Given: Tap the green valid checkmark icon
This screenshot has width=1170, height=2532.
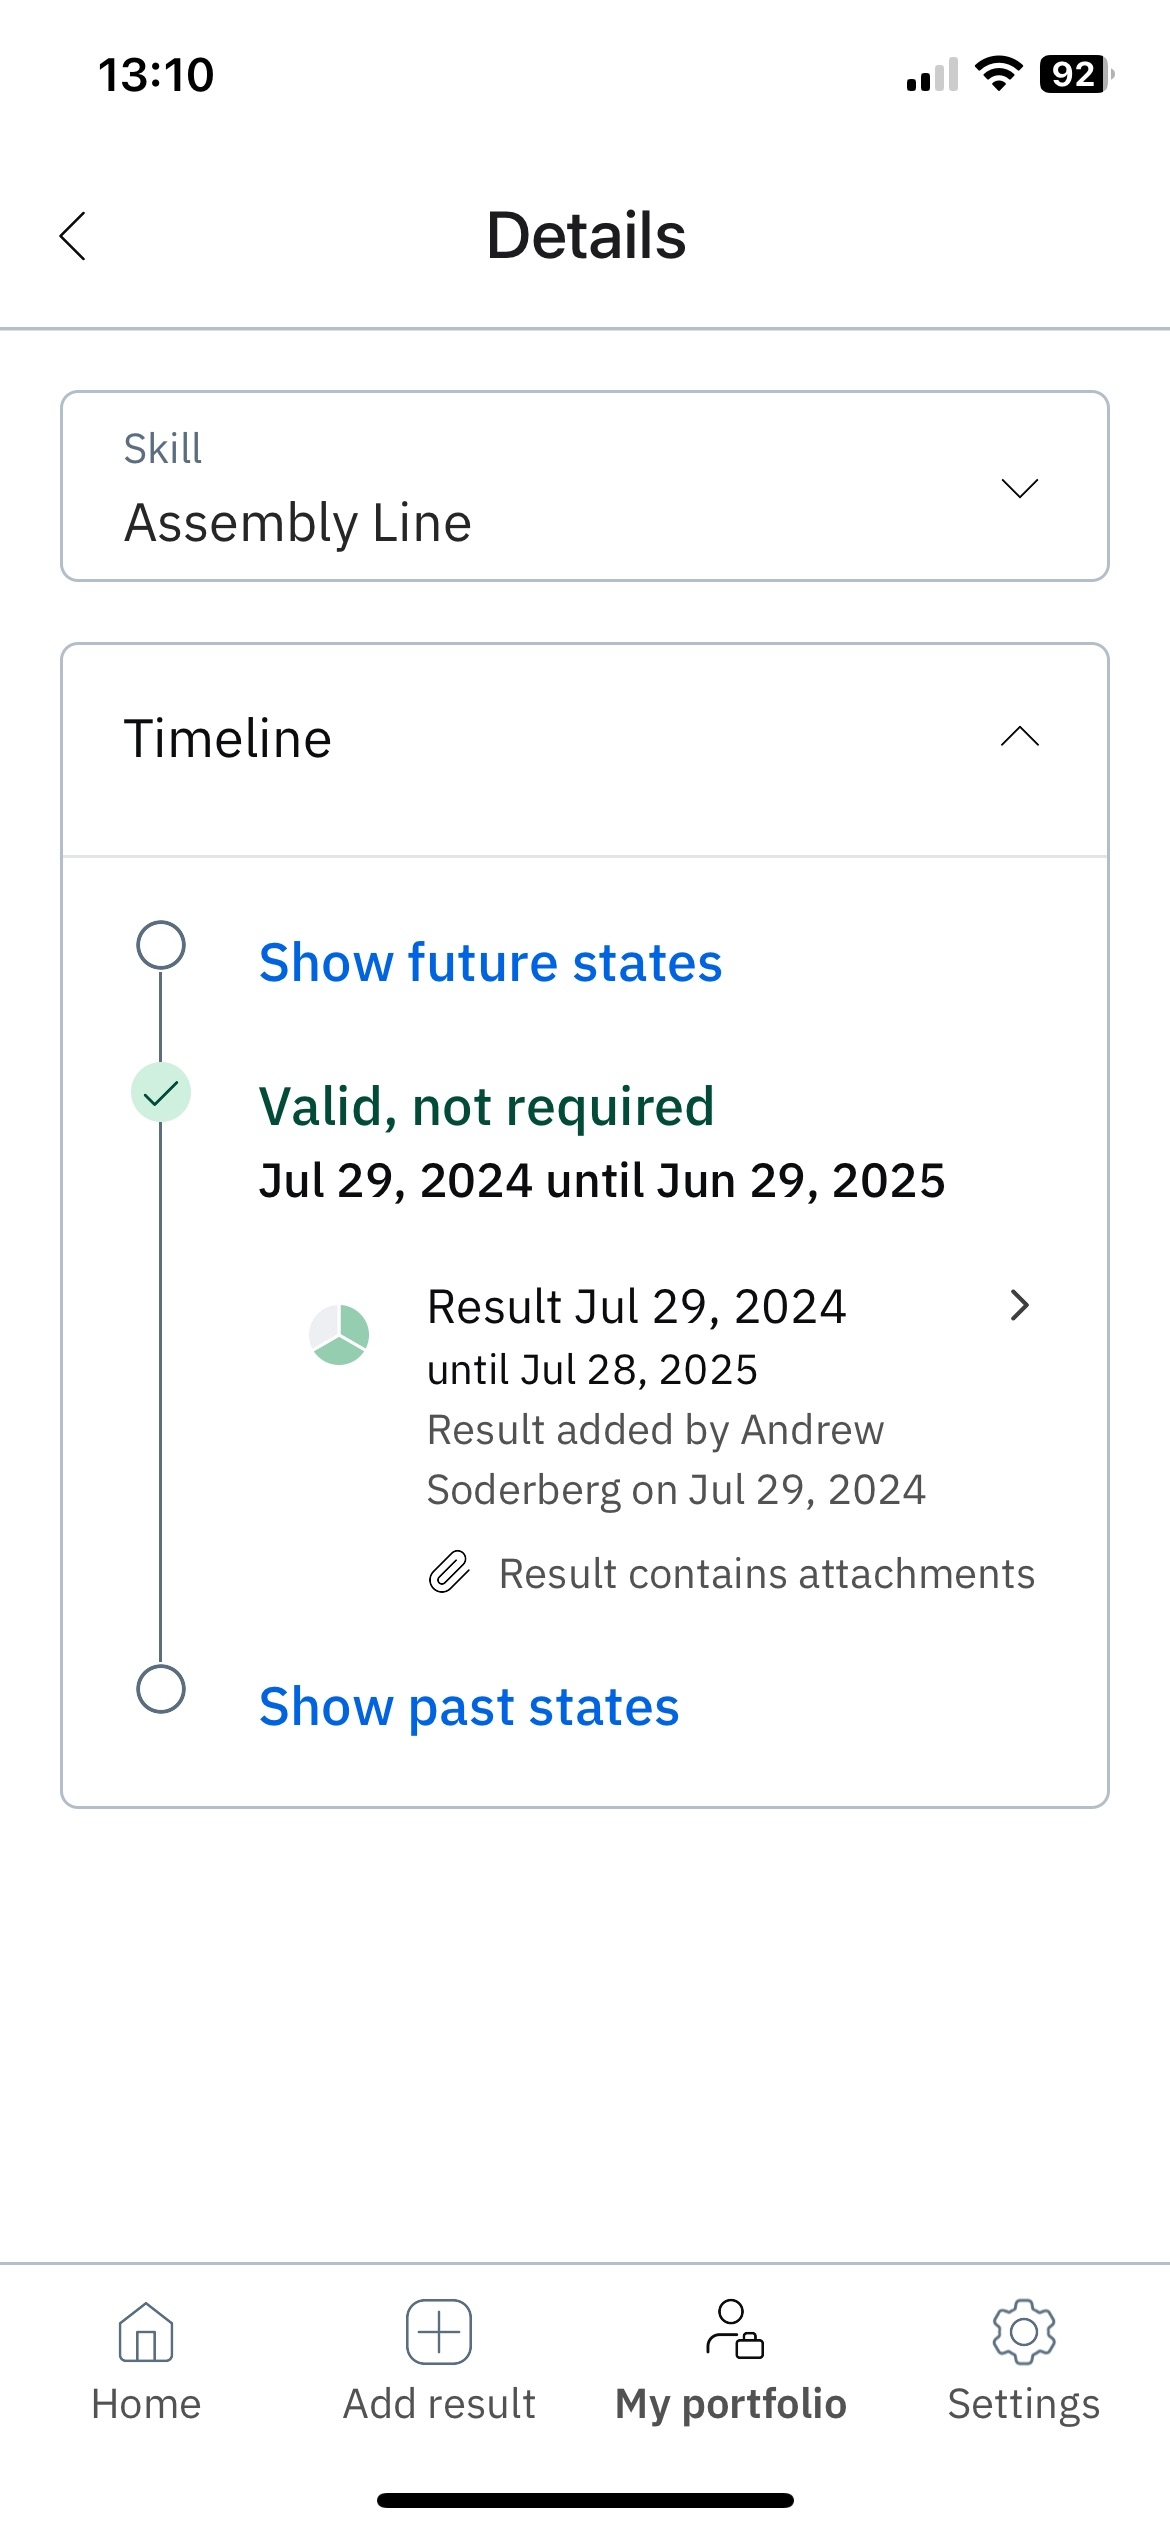Looking at the screenshot, I should (x=161, y=1092).
